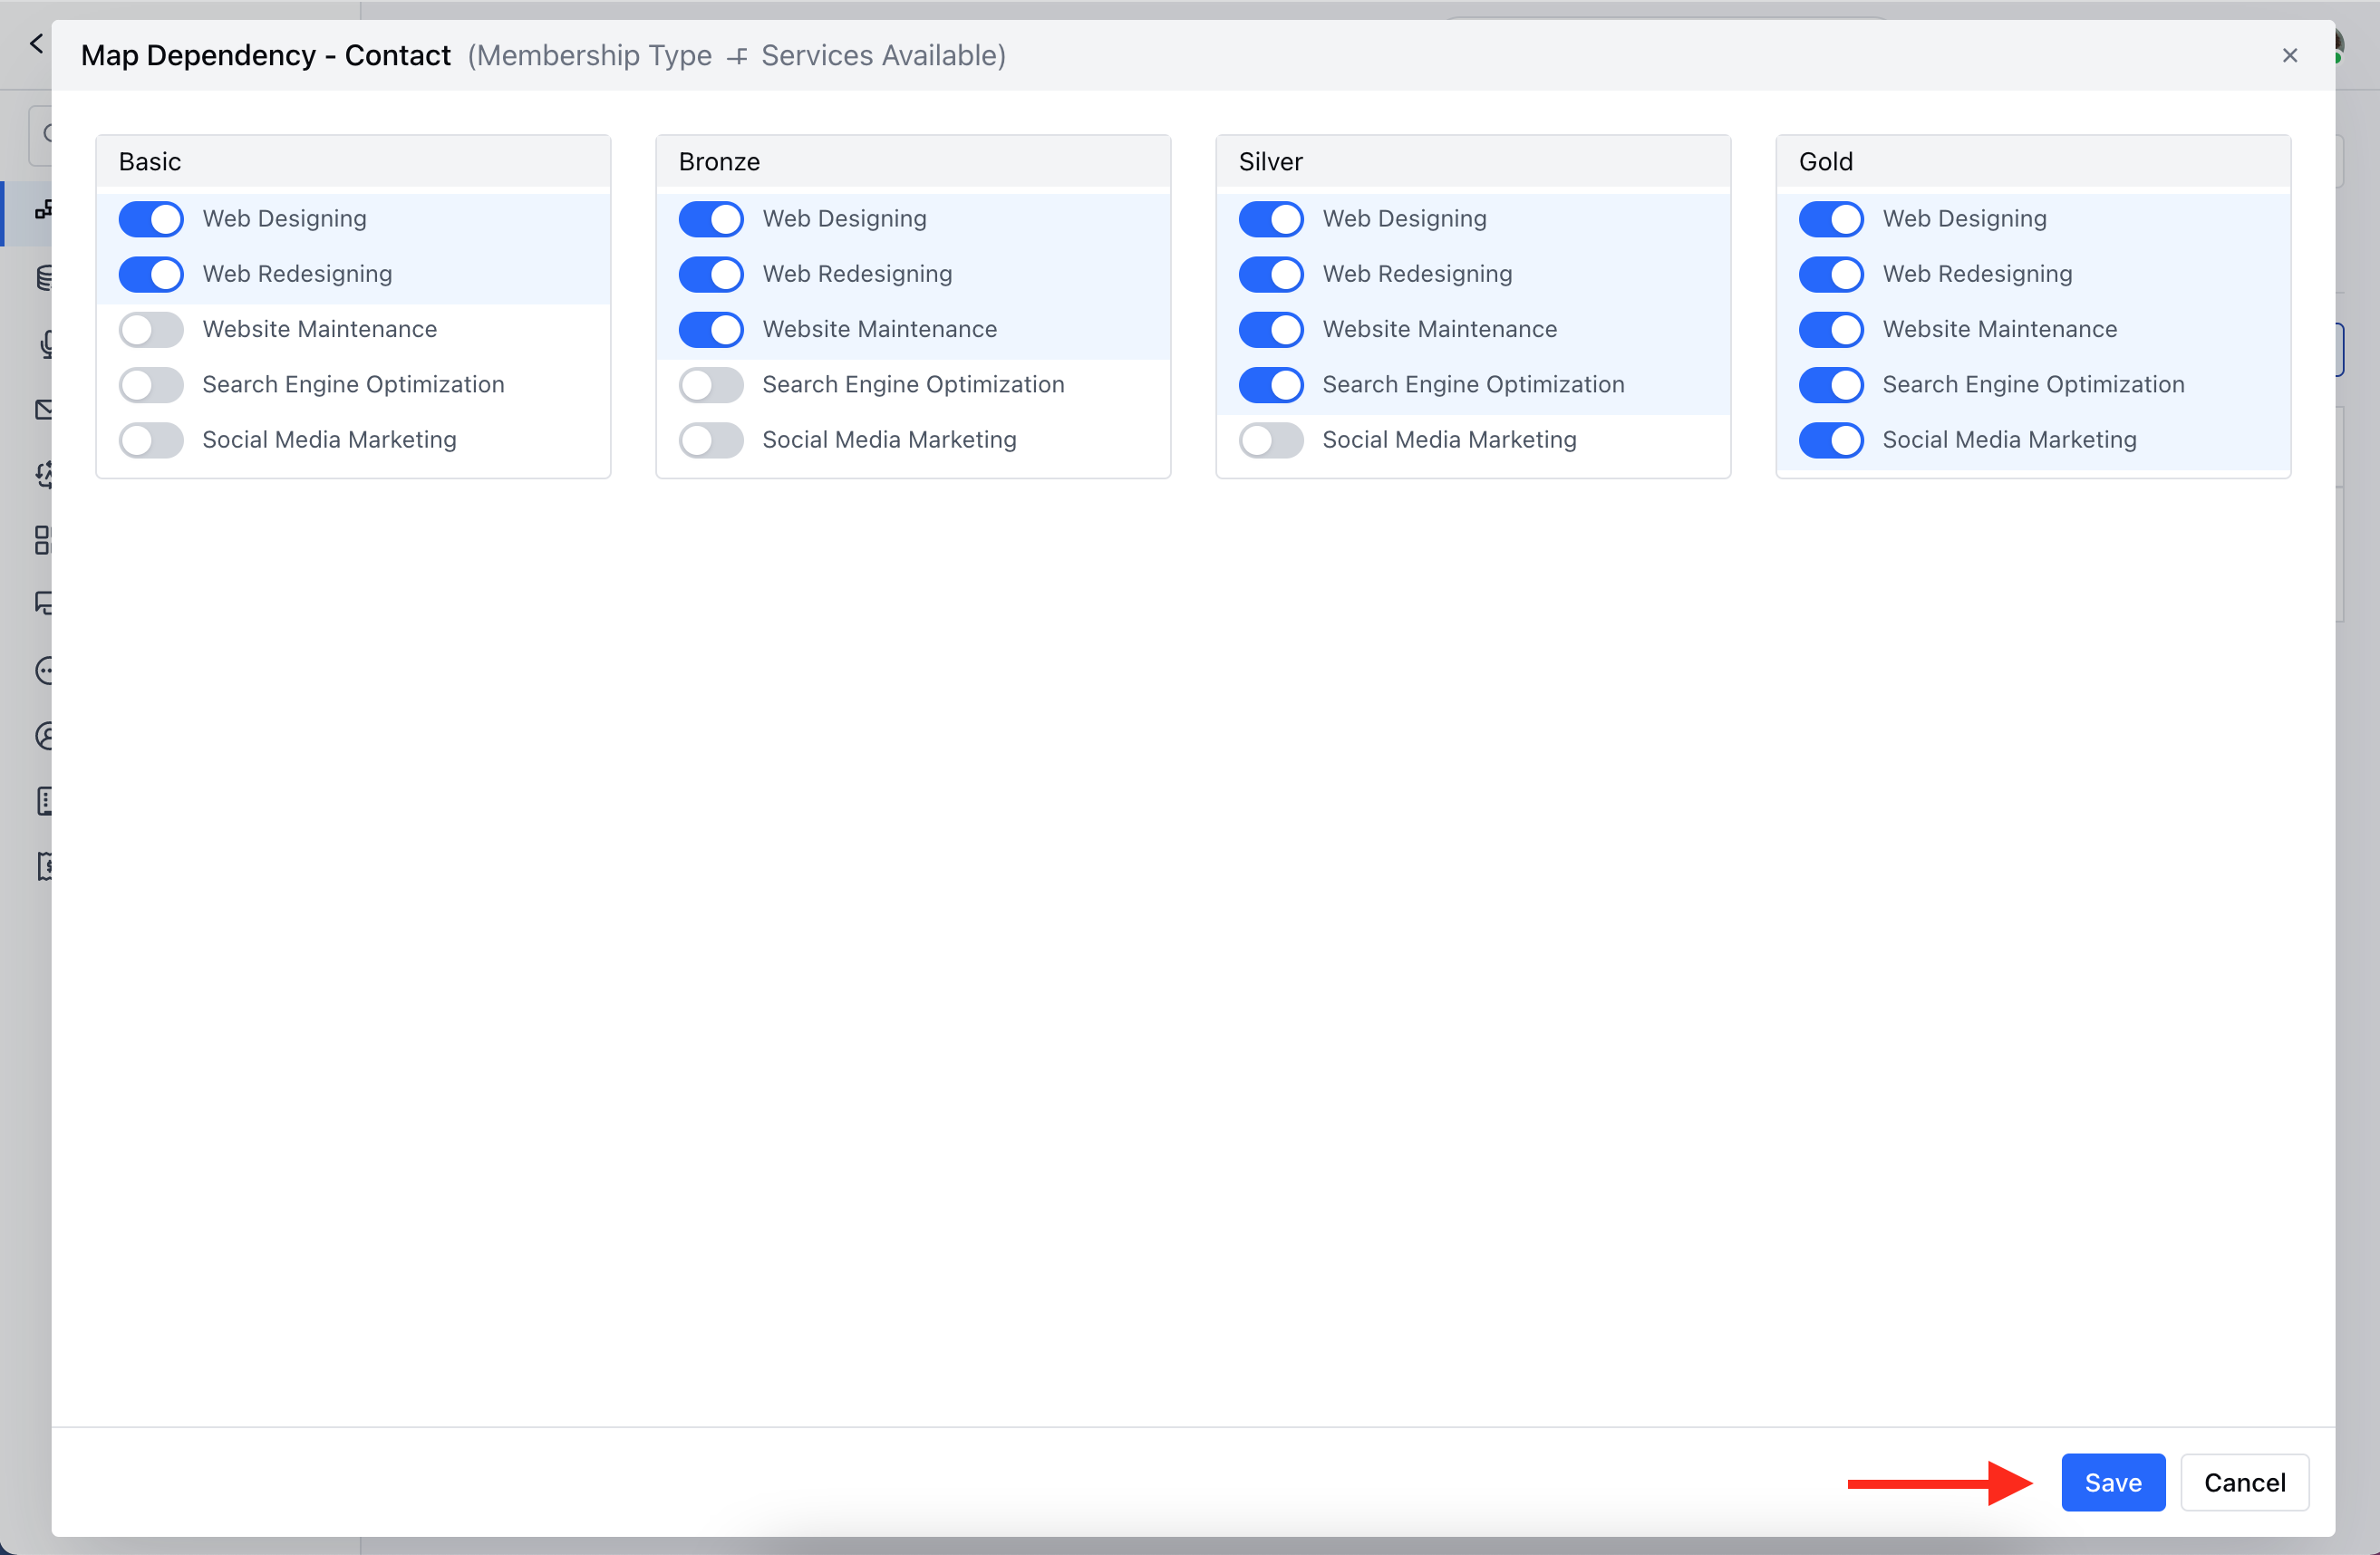2380x1555 pixels.
Task: Turn off Website Maintenance under Gold
Action: click(1831, 329)
